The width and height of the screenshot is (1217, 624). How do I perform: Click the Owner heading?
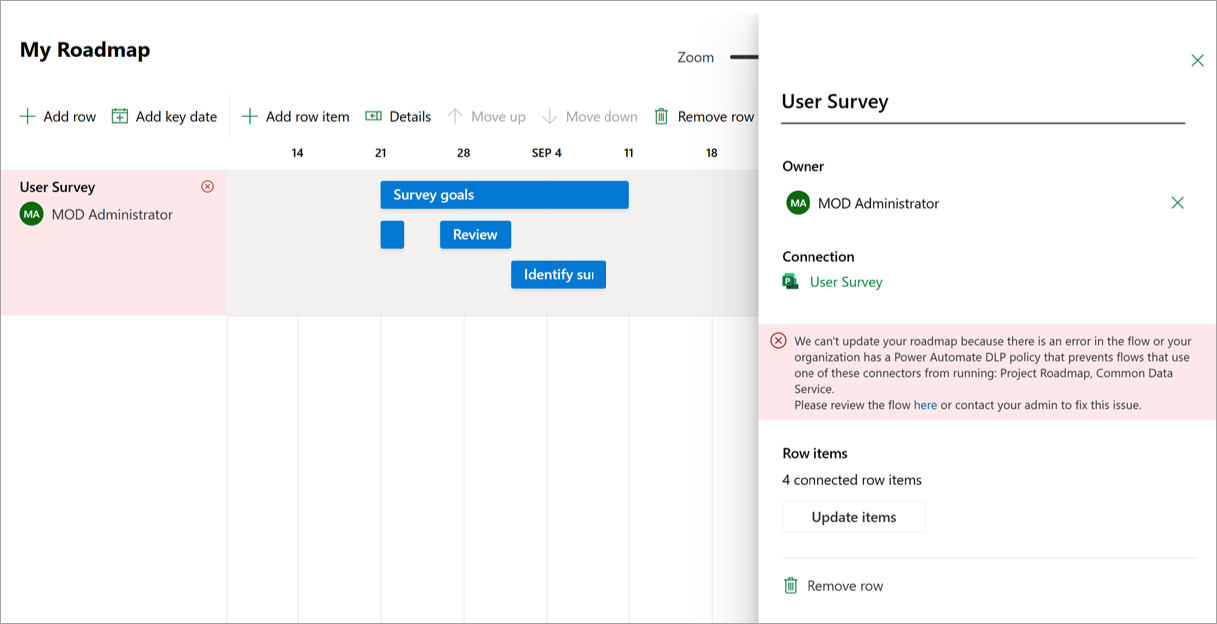[803, 167]
